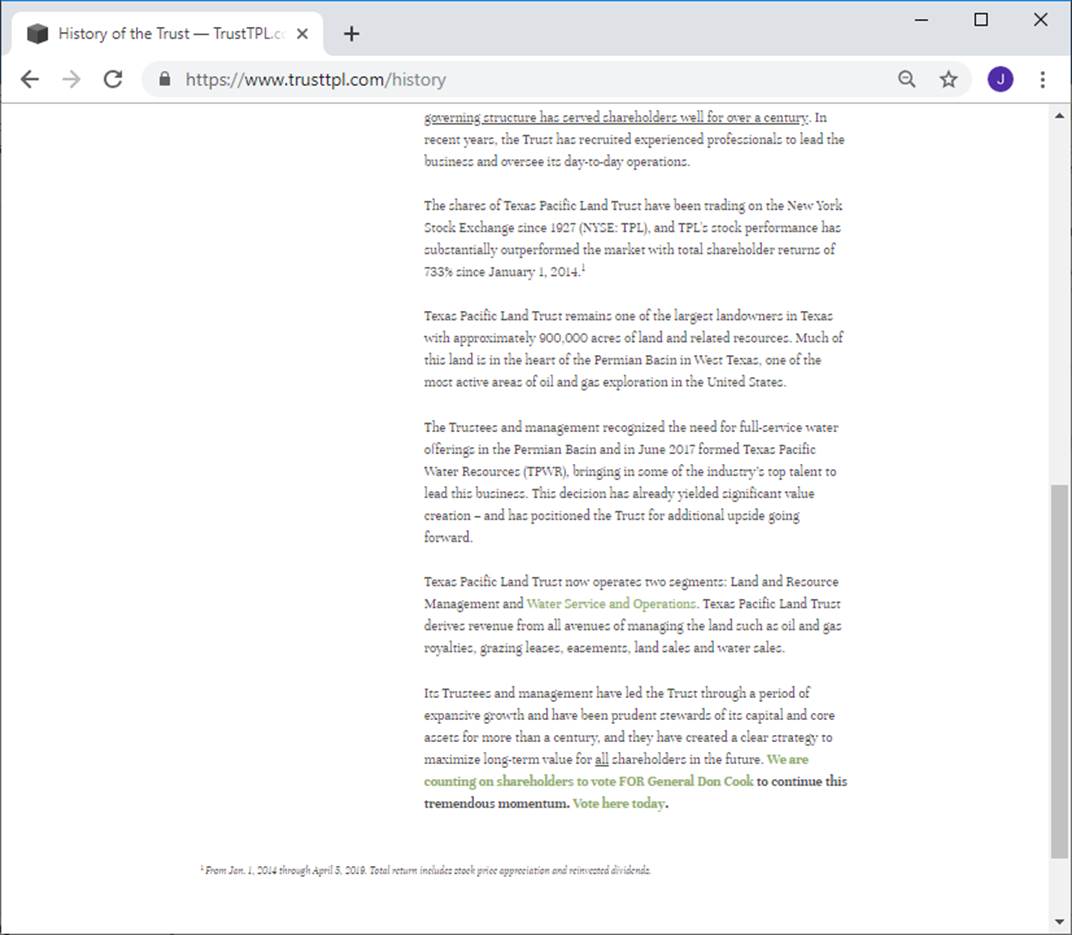The height and width of the screenshot is (935, 1072).
Task: Reload the page with refresh icon
Action: (113, 80)
